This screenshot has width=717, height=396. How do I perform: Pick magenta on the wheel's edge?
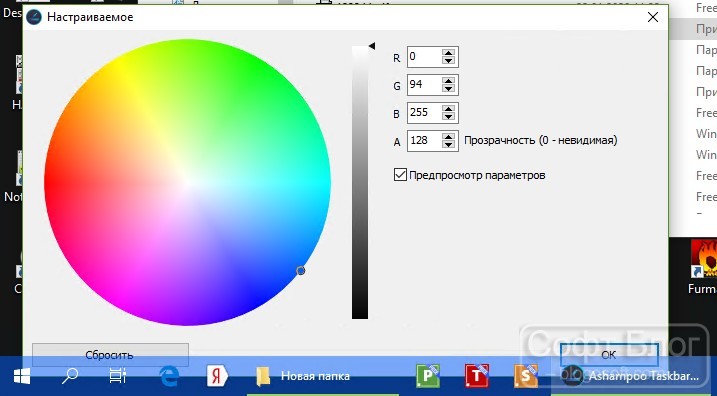pos(118,304)
